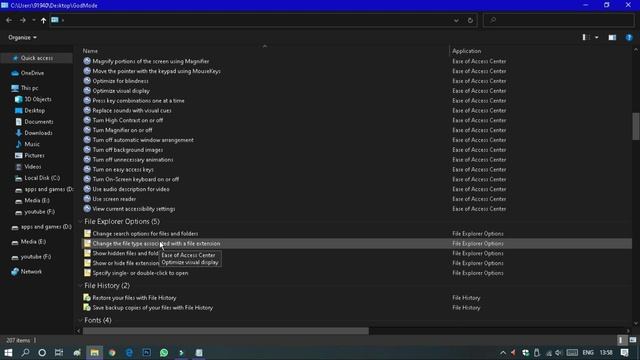Screen dimensions: 640x360
Task: Select Quick access in navigation pane
Action: (x=37, y=58)
